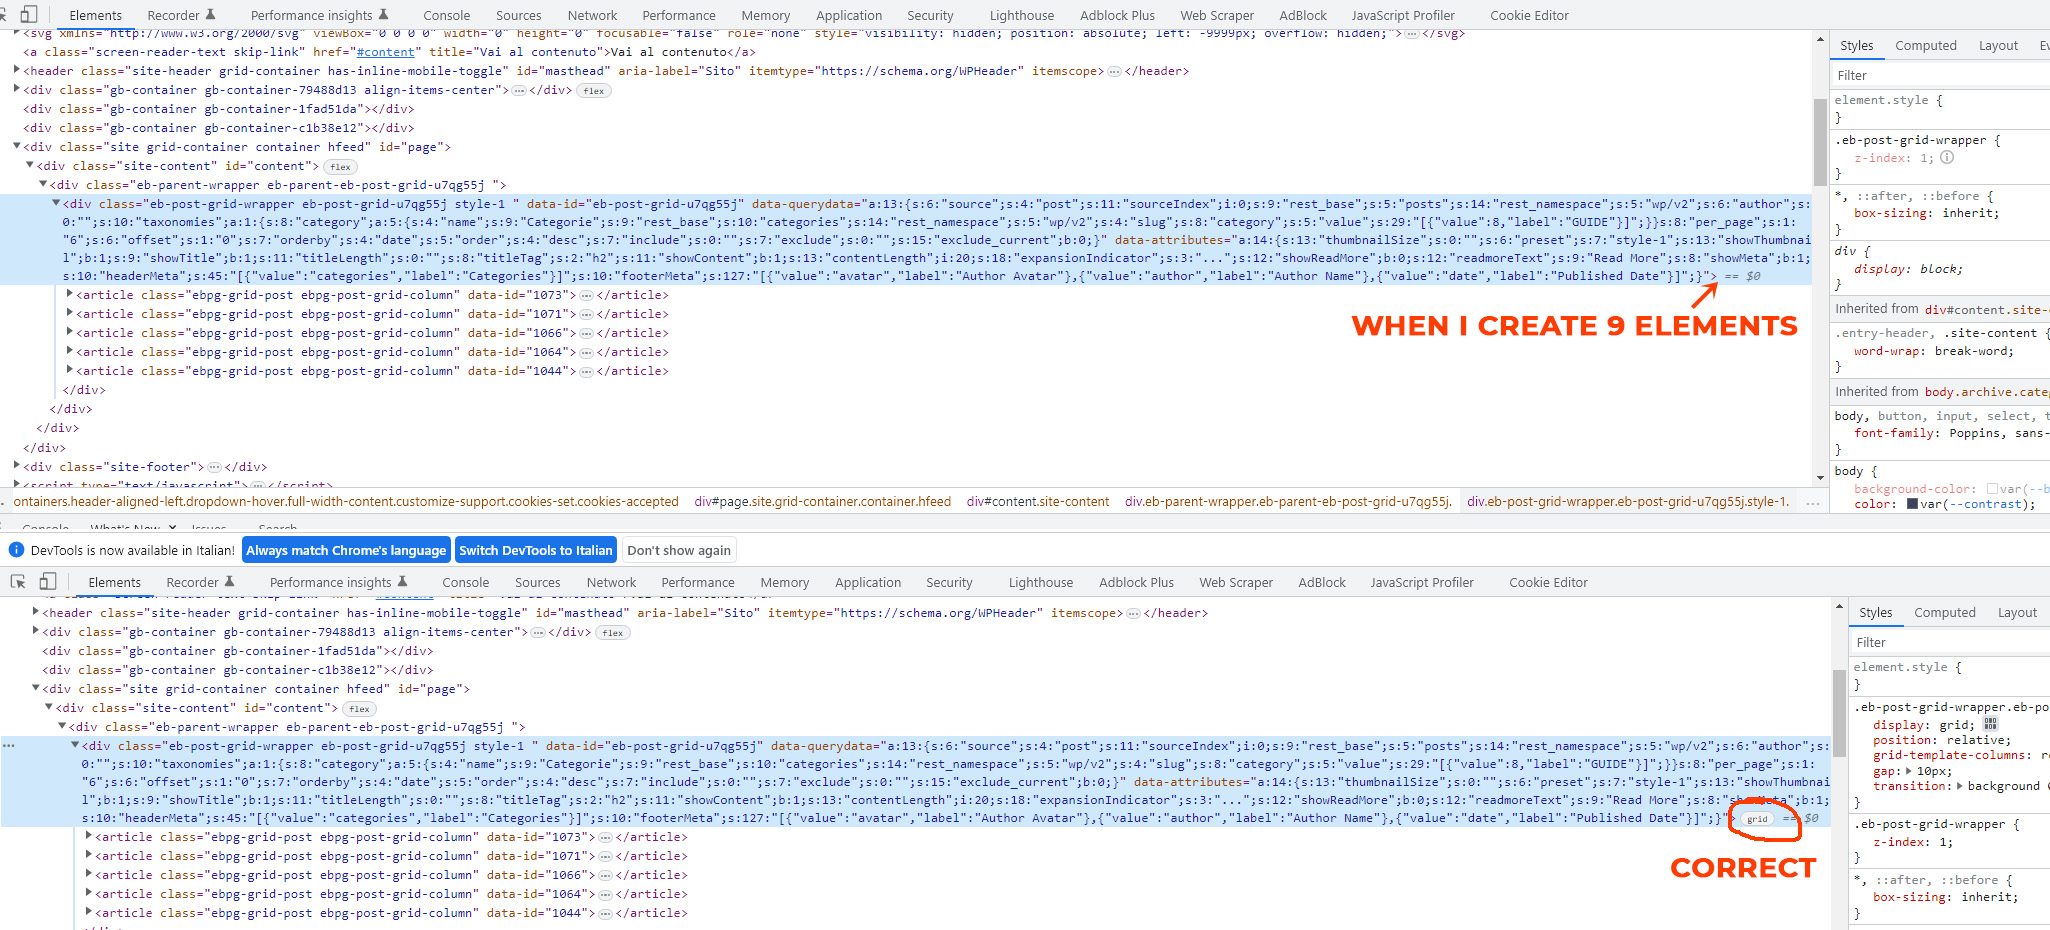Open Cookie Editor tab in lower DevTools
The width and height of the screenshot is (2050, 930).
pyautogui.click(x=1549, y=582)
